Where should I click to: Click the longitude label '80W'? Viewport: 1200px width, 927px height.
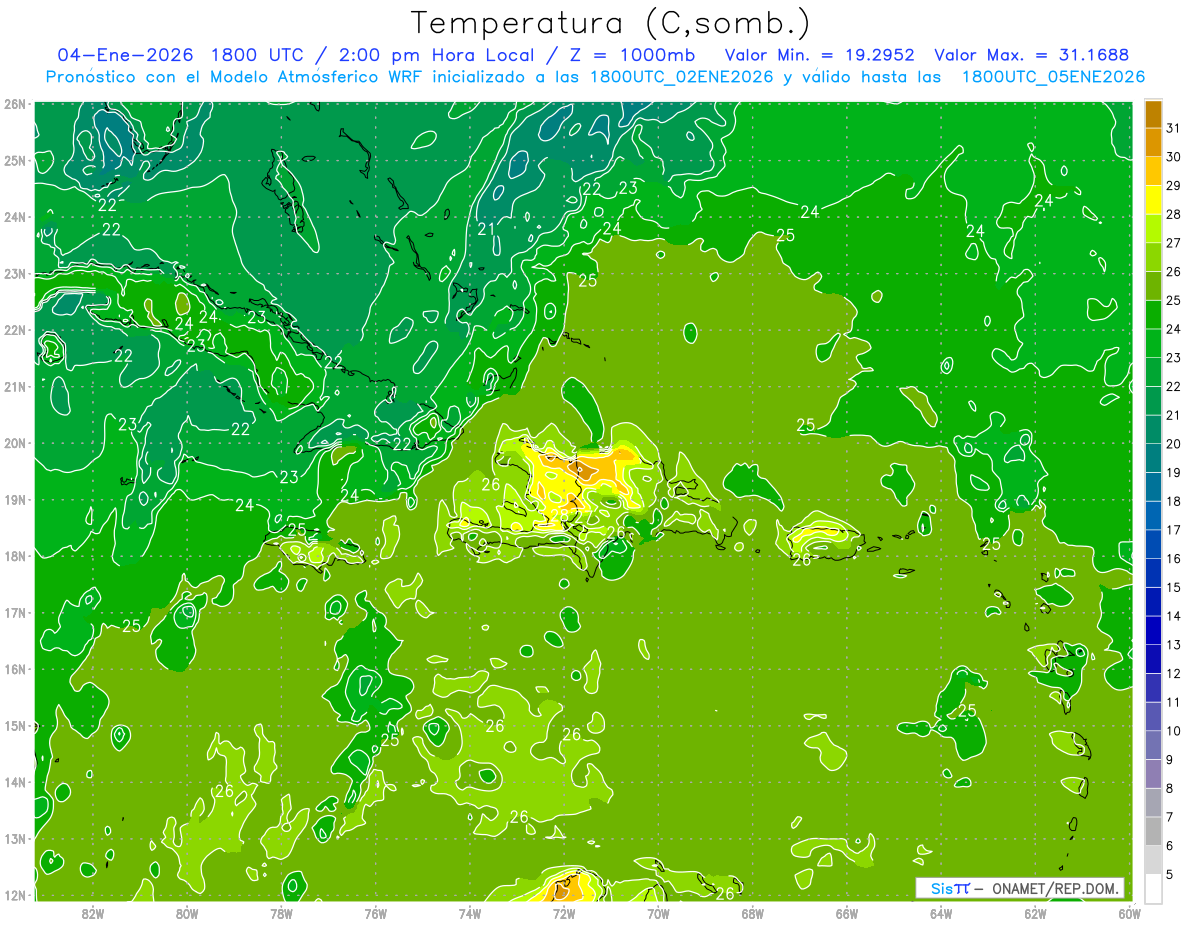[187, 913]
